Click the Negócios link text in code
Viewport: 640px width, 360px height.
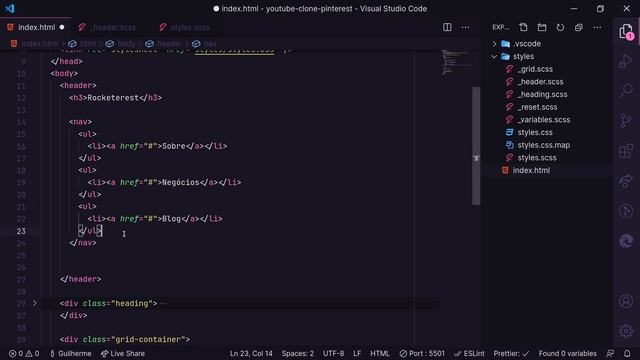pos(181,182)
